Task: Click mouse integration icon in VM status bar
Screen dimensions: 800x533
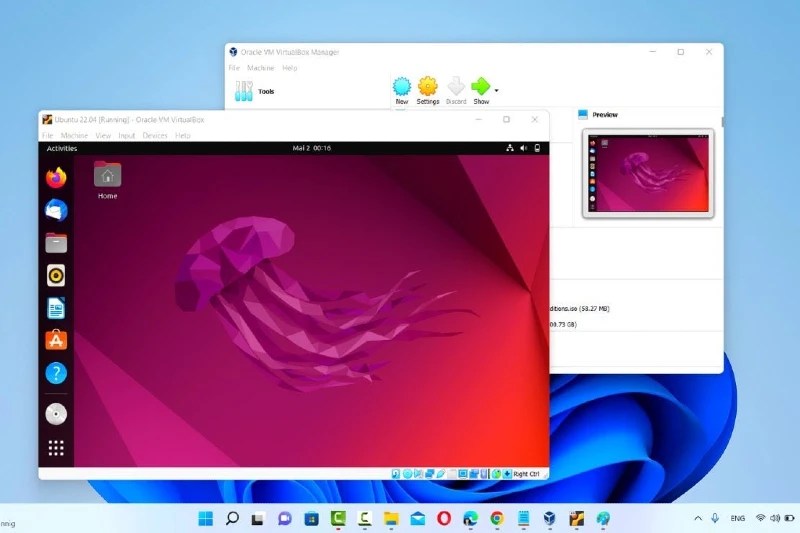Action: pyautogui.click(x=496, y=474)
